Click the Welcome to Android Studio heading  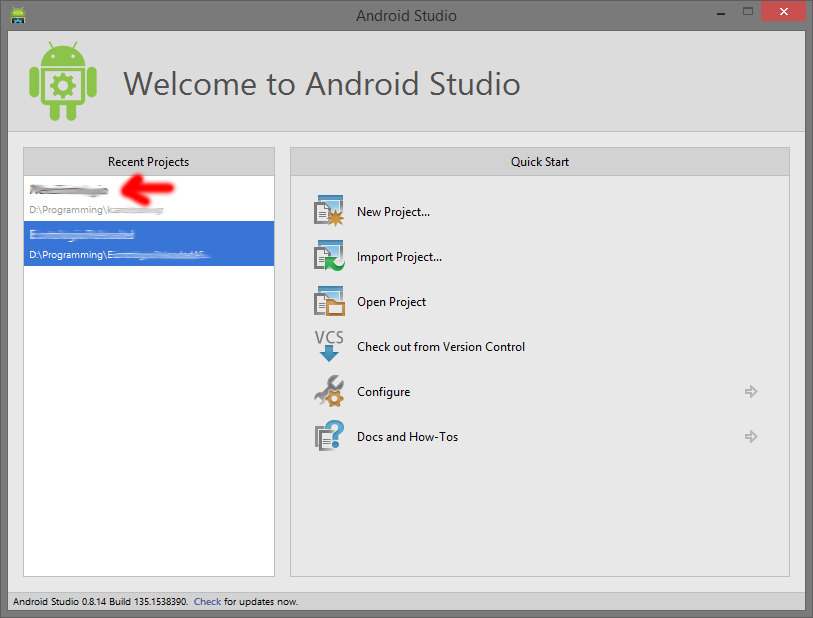[321, 83]
